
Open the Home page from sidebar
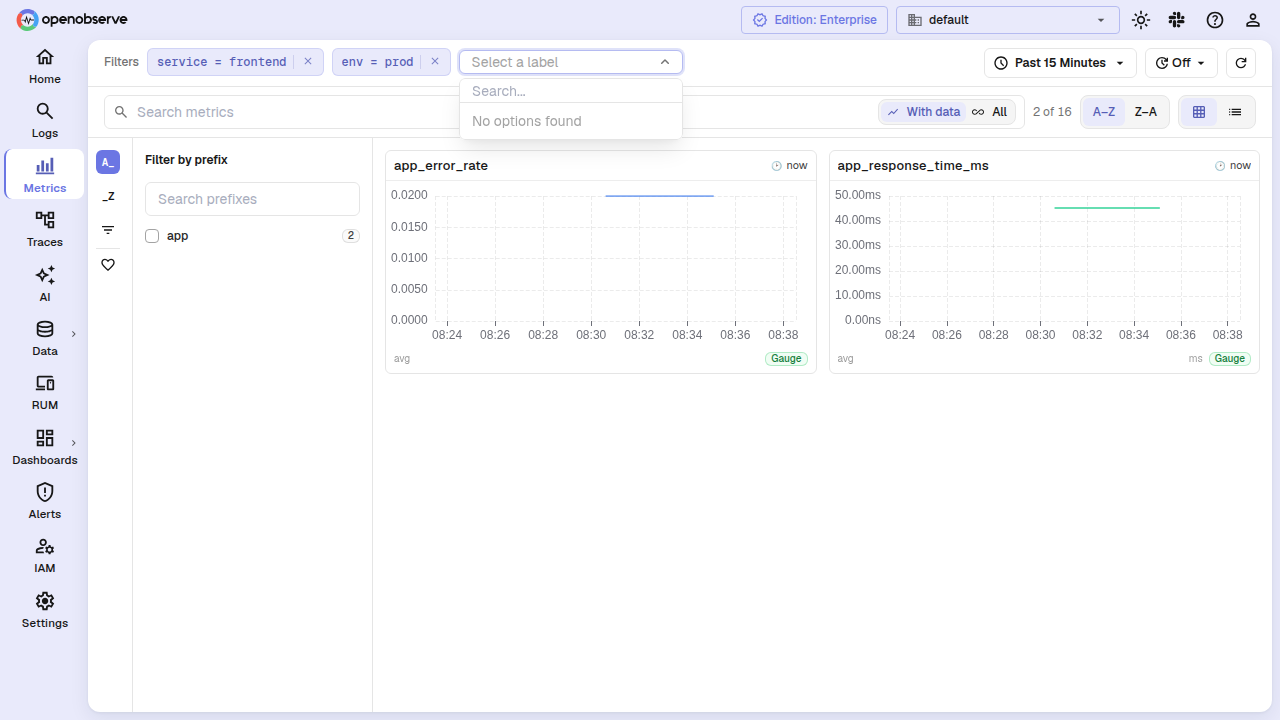click(x=44, y=66)
